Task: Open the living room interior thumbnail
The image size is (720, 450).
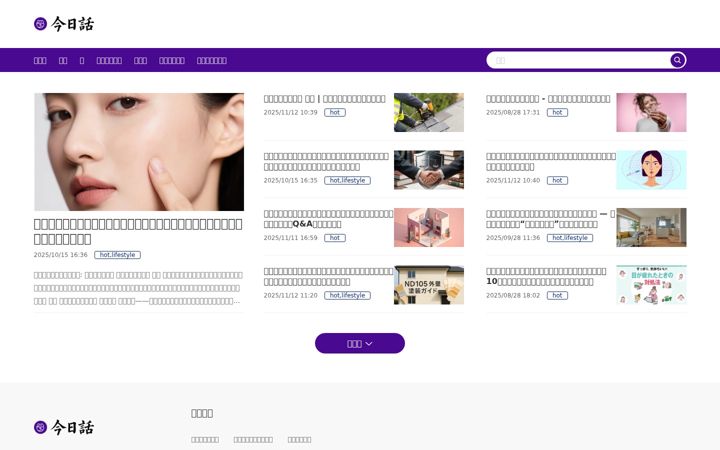Action: pos(651,227)
